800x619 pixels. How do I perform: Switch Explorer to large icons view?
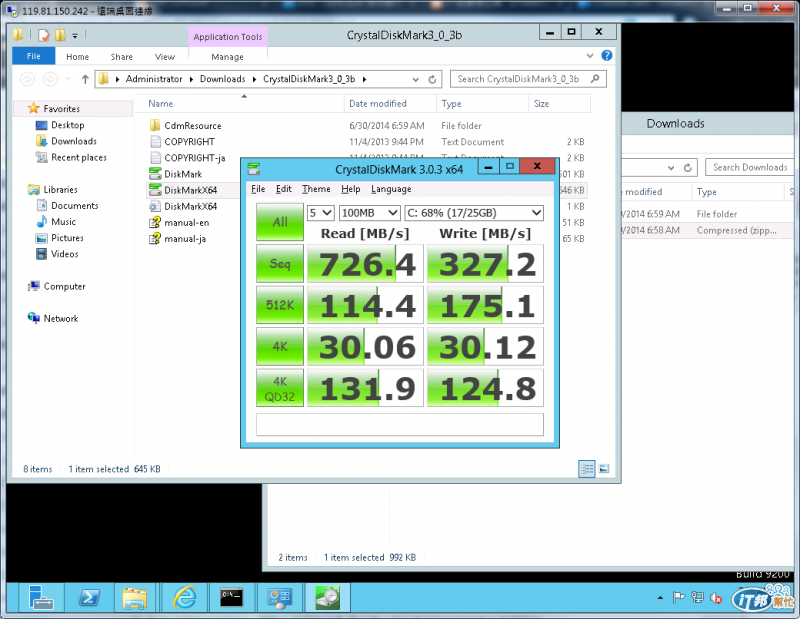[x=604, y=468]
